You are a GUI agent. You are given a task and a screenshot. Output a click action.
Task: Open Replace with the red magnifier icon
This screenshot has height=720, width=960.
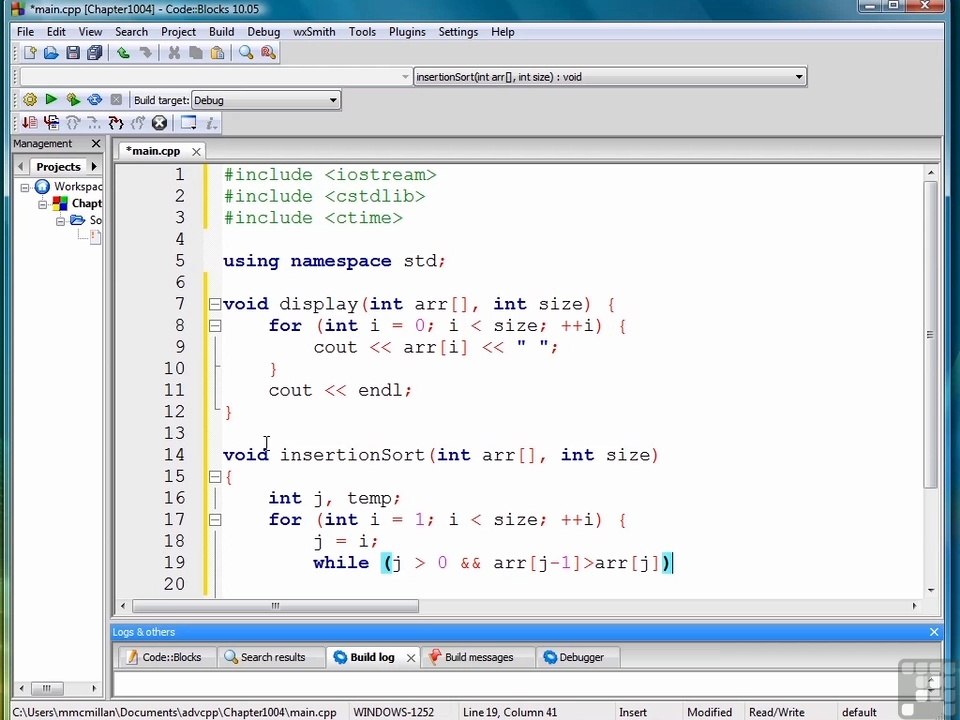pos(268,53)
